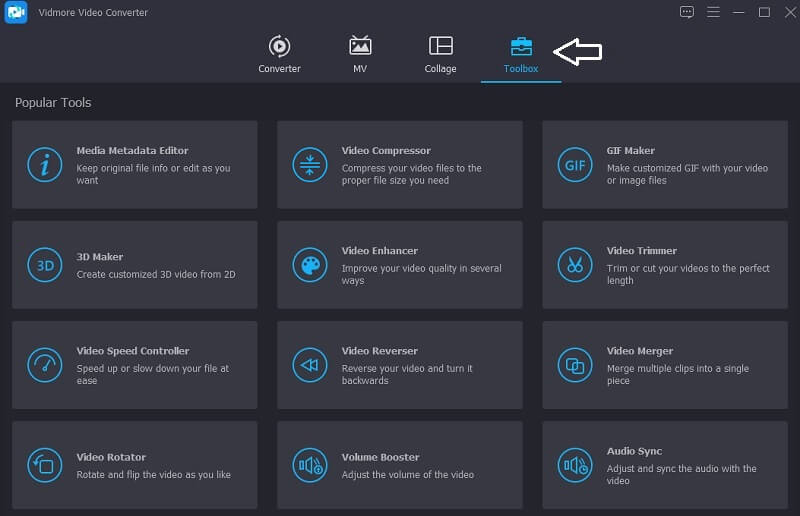Select the Toolbox tab
The width and height of the screenshot is (800, 516).
click(x=521, y=54)
